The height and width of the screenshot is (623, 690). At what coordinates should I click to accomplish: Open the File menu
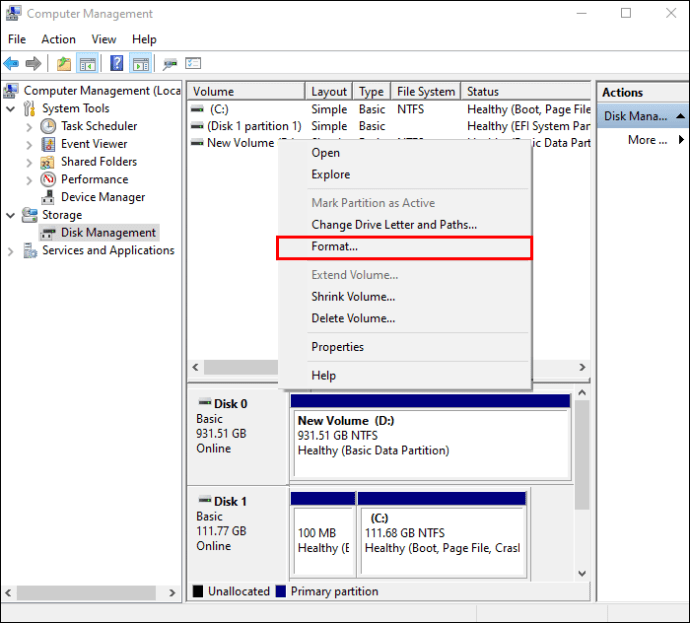[x=17, y=39]
